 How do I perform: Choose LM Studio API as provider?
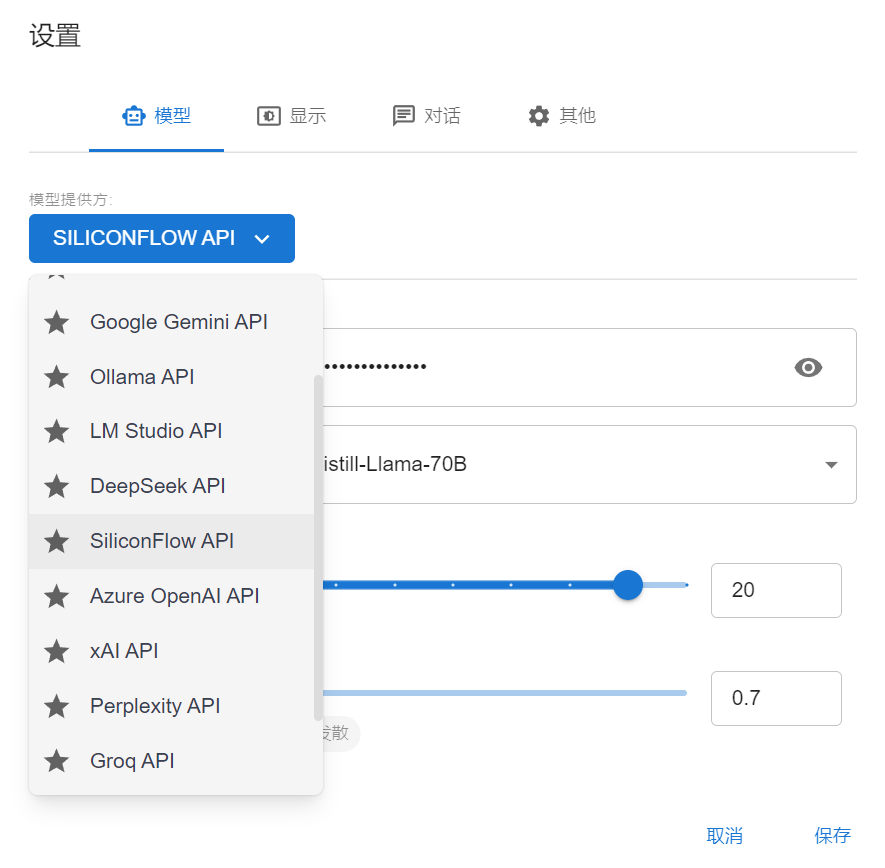click(172, 432)
